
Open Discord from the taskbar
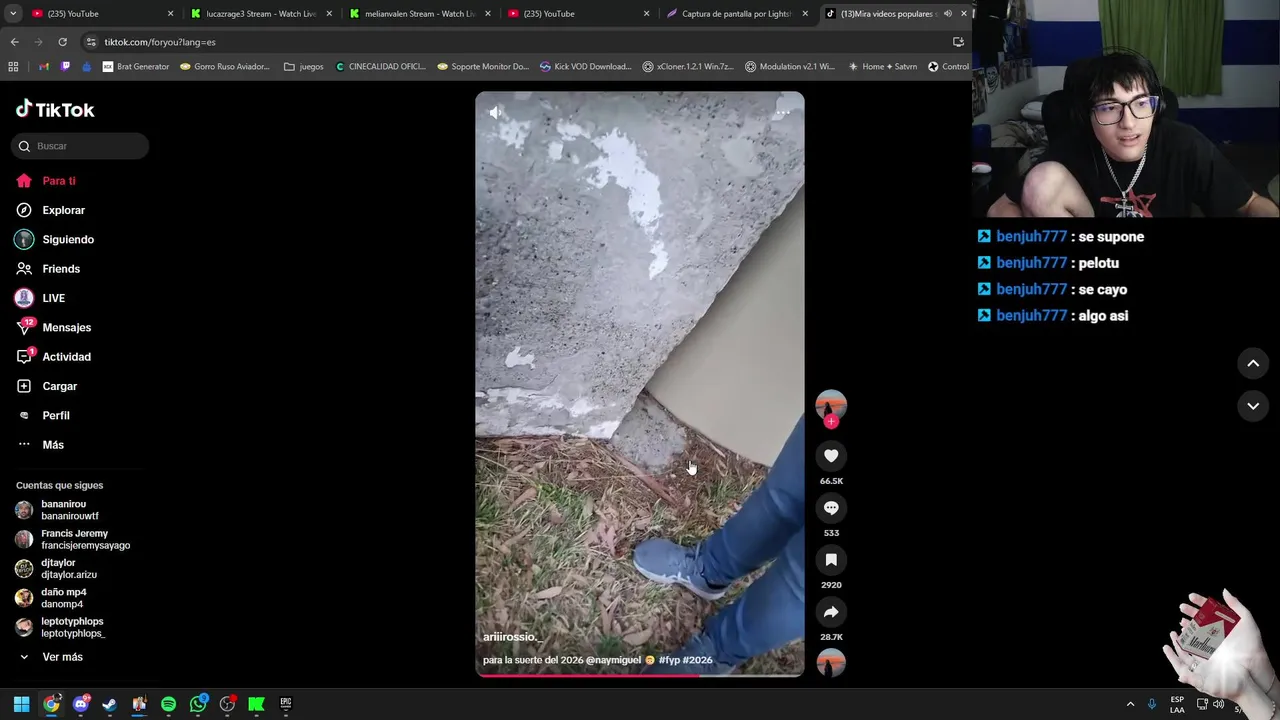tap(80, 704)
